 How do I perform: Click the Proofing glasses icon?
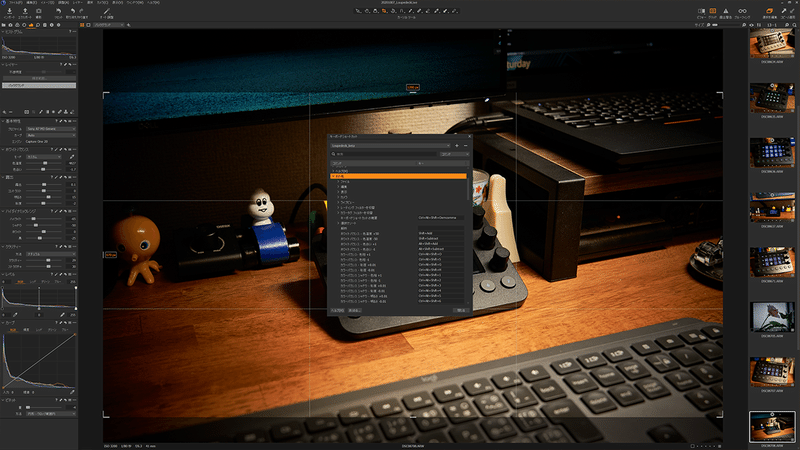coord(742,11)
